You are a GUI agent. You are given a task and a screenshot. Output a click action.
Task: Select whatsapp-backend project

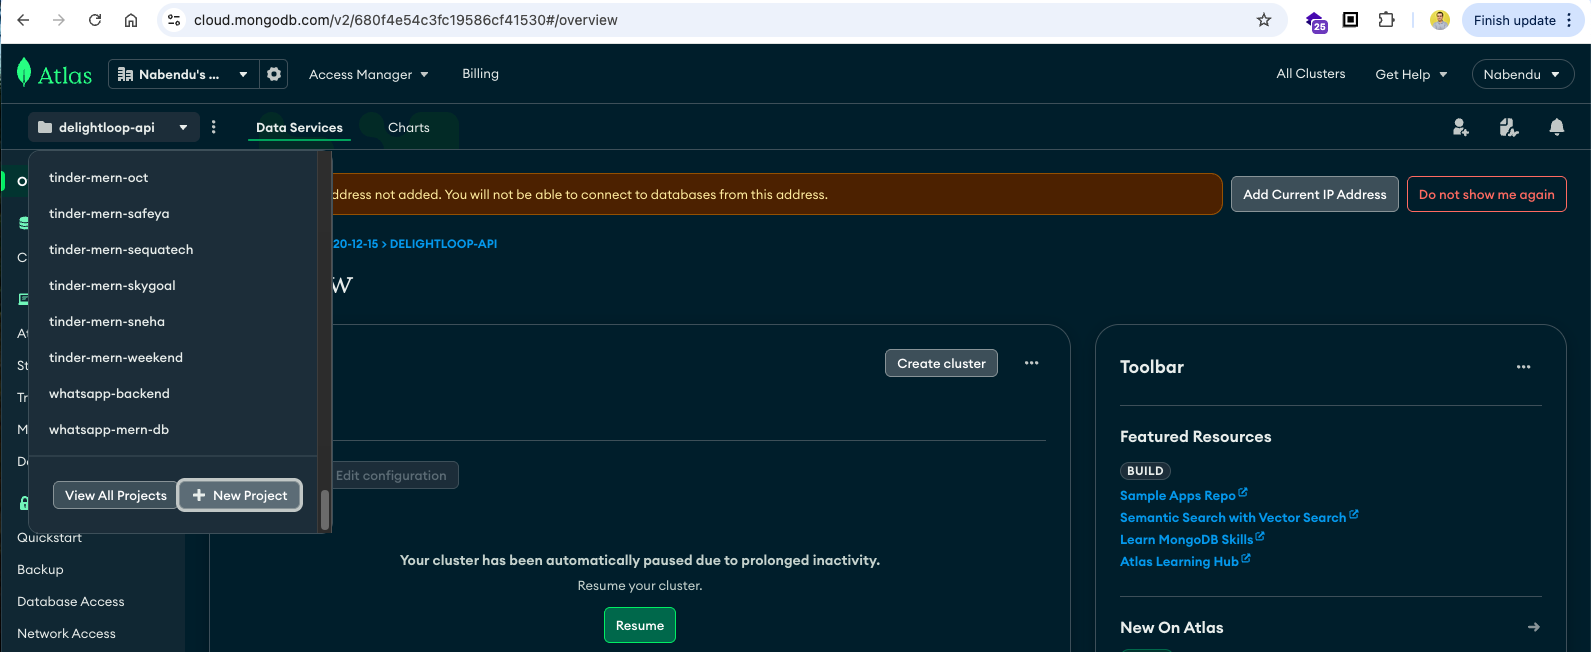click(173, 393)
